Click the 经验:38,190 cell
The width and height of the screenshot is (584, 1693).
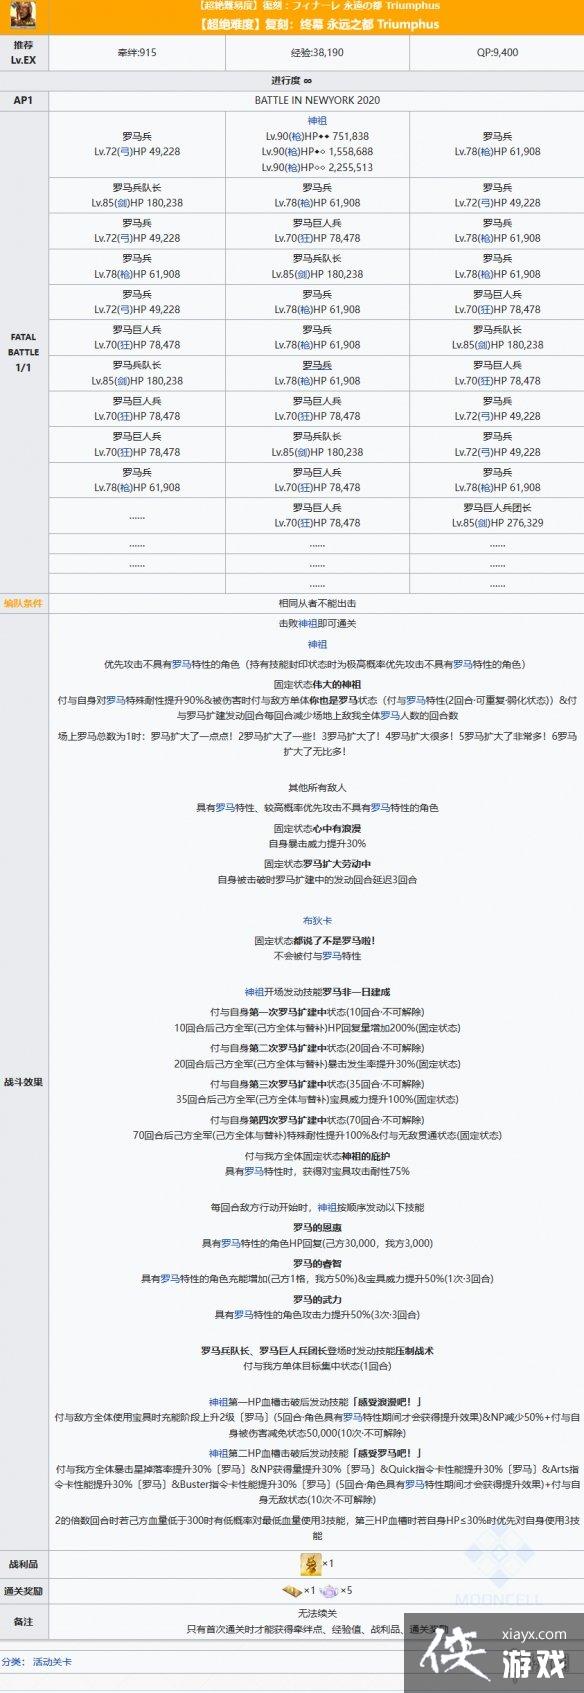(x=317, y=52)
